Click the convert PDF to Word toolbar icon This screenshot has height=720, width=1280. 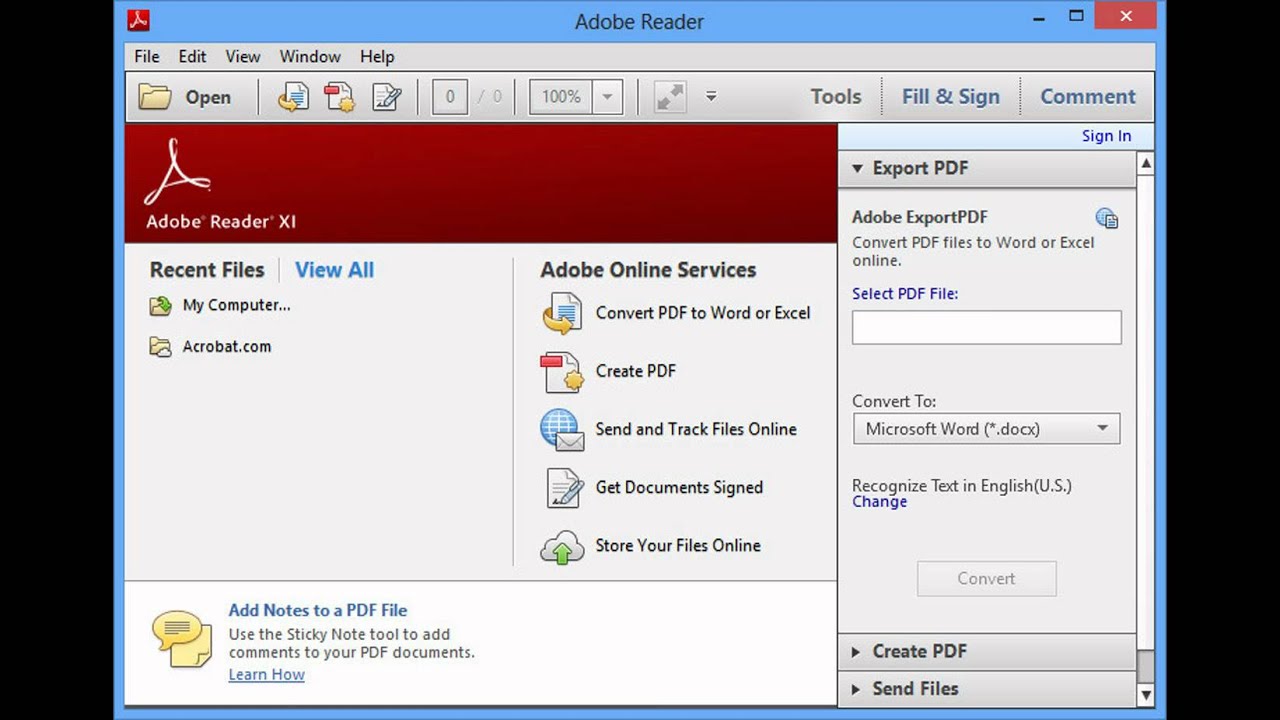click(293, 97)
